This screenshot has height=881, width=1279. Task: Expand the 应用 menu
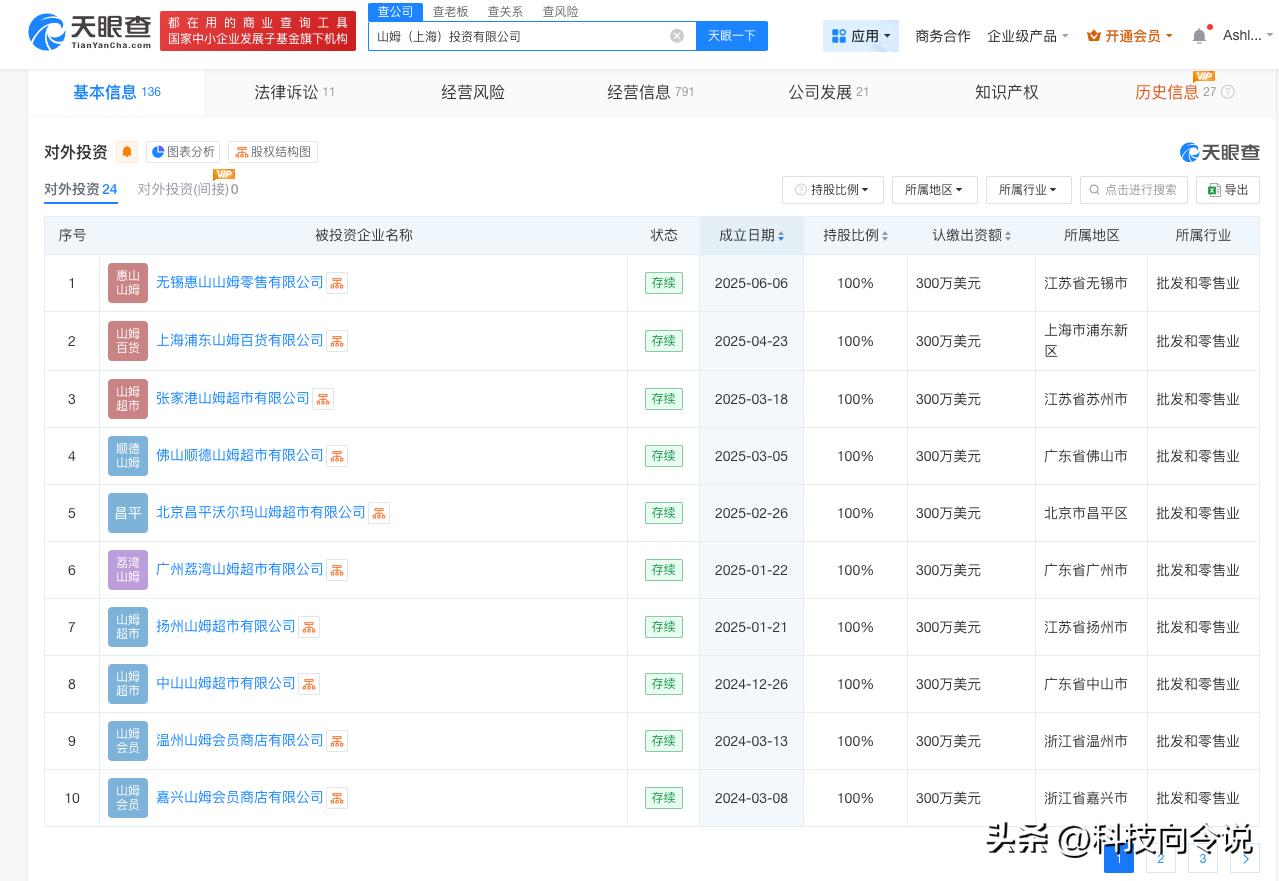coord(861,36)
